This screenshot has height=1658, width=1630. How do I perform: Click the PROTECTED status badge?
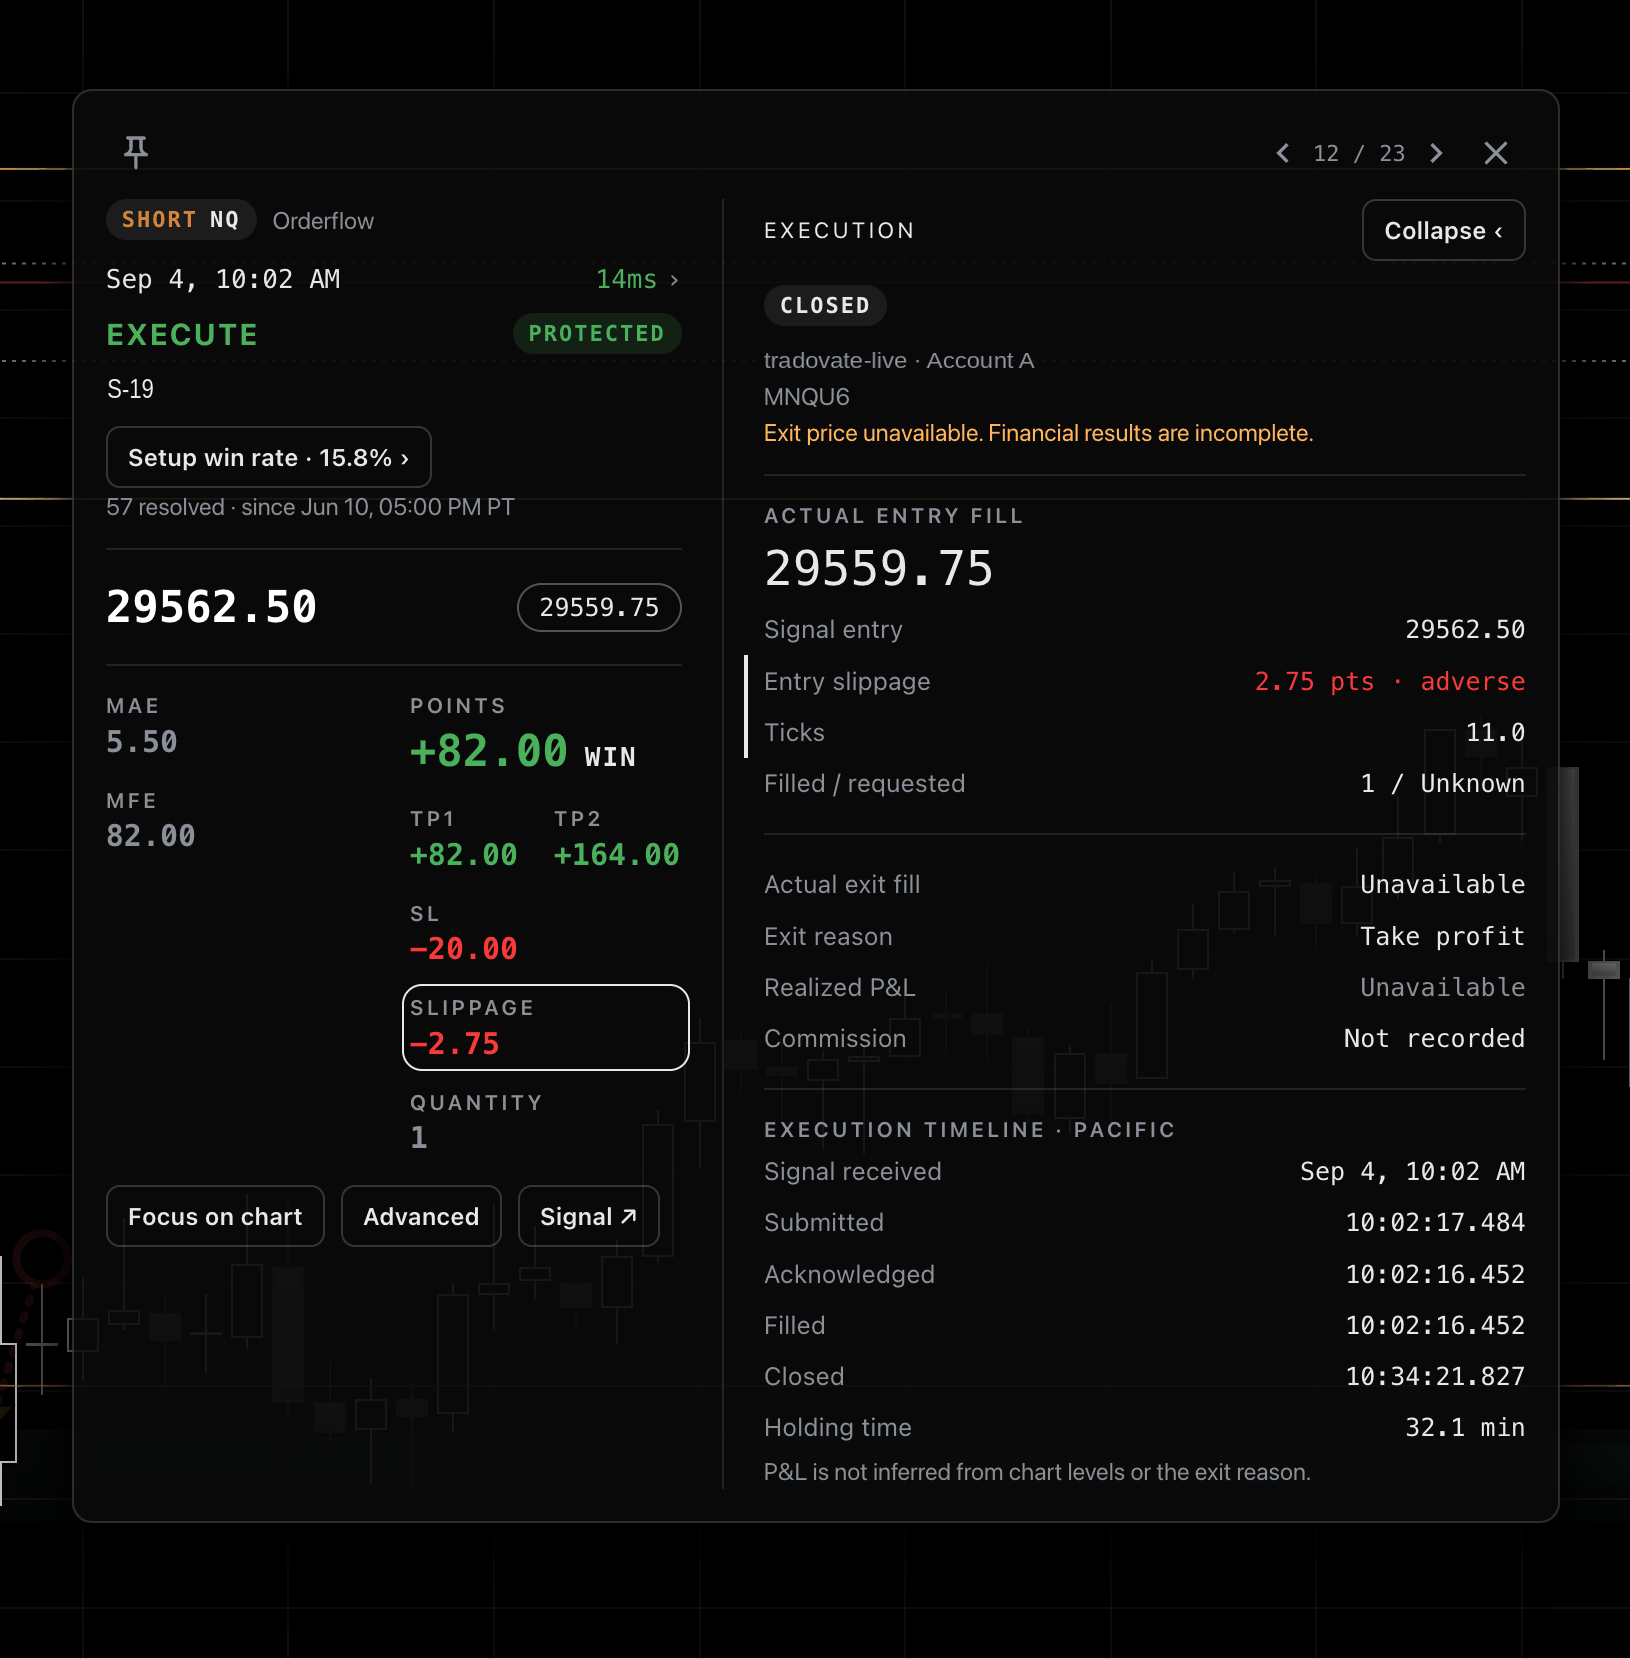point(597,333)
